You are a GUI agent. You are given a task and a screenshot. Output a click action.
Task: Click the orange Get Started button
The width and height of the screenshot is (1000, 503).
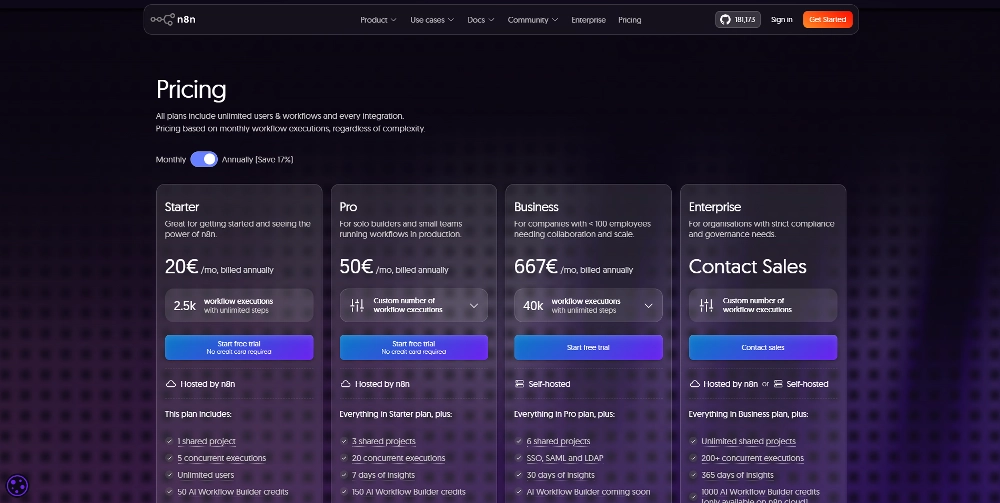(x=827, y=19)
